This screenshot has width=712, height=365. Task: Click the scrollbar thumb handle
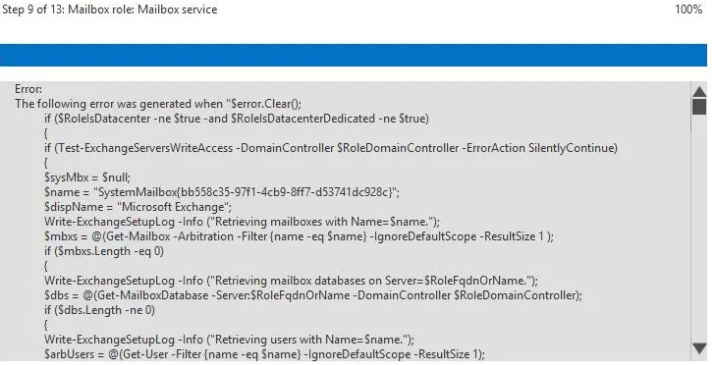click(700, 107)
